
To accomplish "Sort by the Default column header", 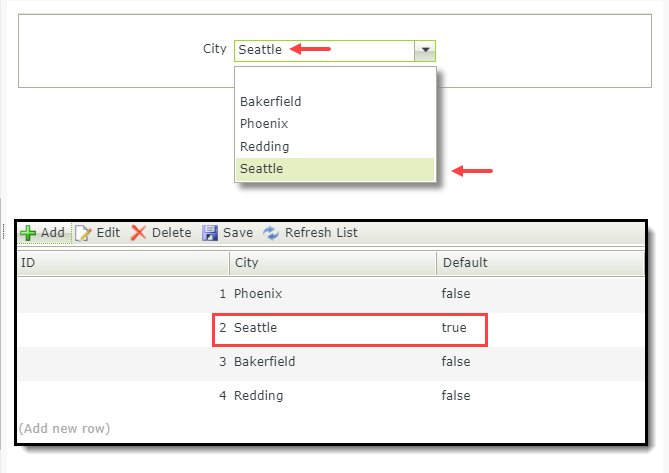I will pos(540,263).
